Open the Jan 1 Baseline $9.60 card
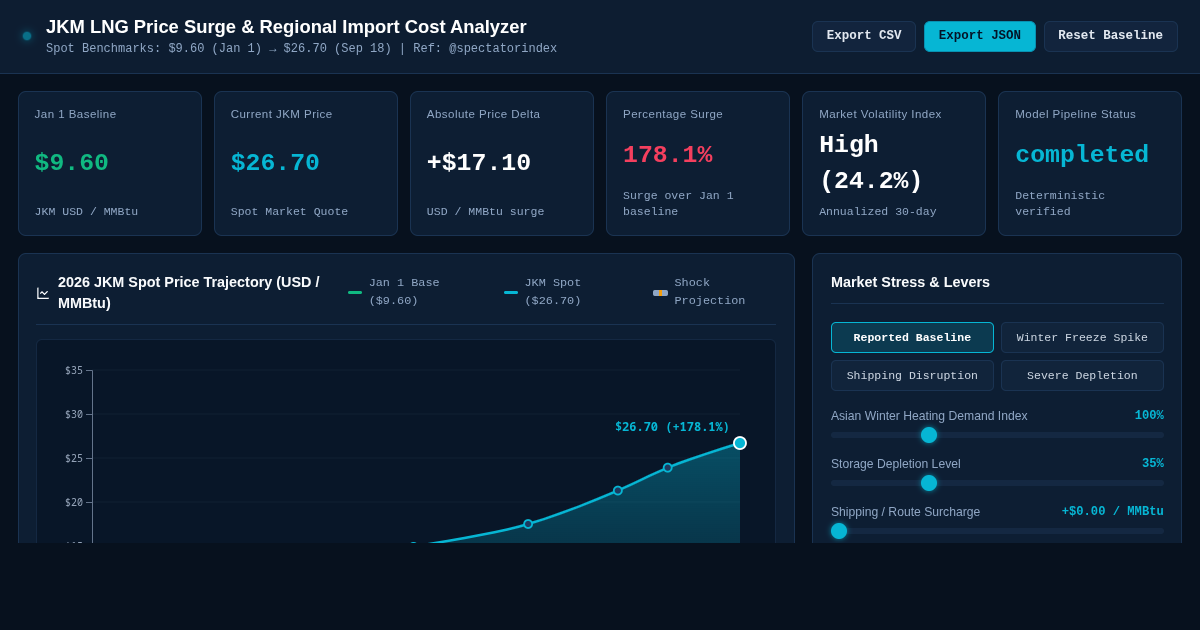The image size is (1200, 630). coord(110,164)
